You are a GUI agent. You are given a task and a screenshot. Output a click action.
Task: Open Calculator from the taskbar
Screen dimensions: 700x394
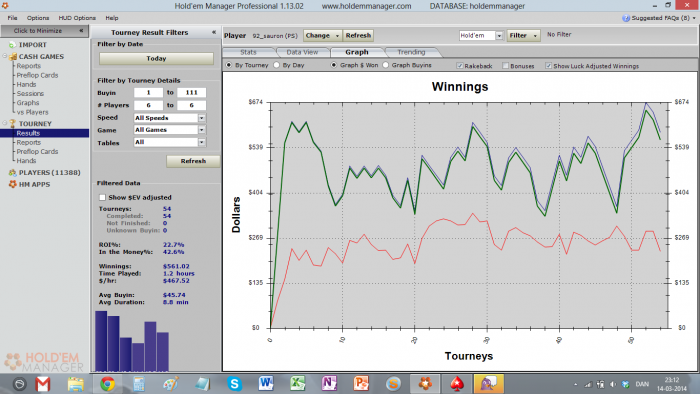point(139,384)
